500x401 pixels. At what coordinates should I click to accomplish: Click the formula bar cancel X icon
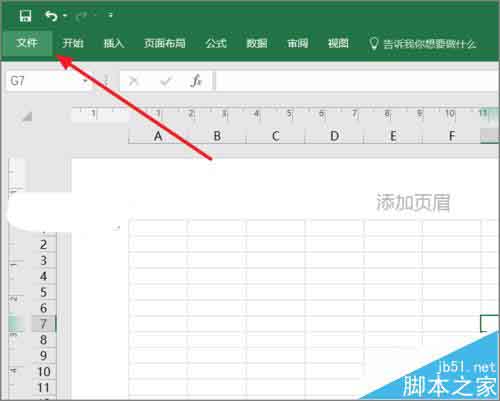[133, 81]
